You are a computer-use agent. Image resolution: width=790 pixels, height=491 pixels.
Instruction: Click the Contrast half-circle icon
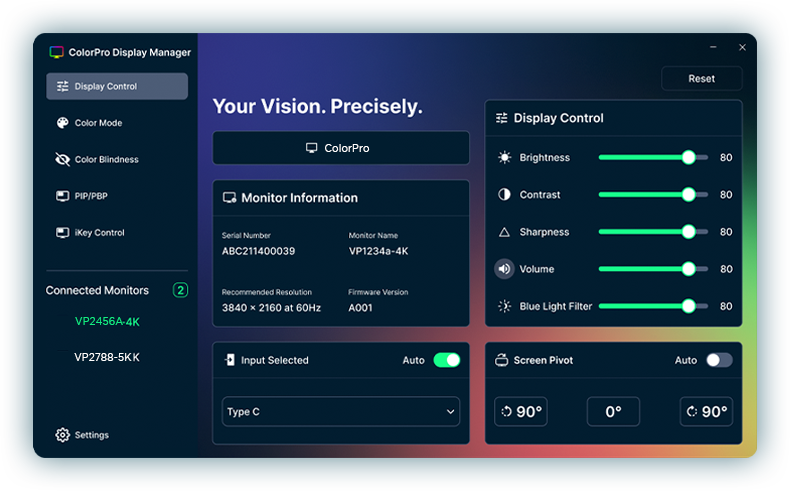click(504, 194)
